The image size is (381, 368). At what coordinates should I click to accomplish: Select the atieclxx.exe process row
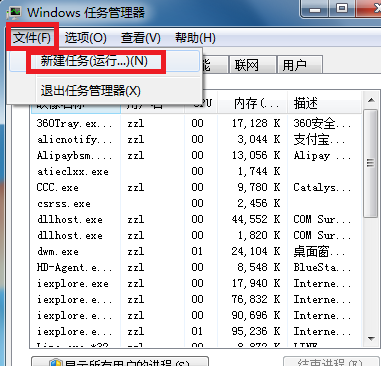[x=196, y=171]
